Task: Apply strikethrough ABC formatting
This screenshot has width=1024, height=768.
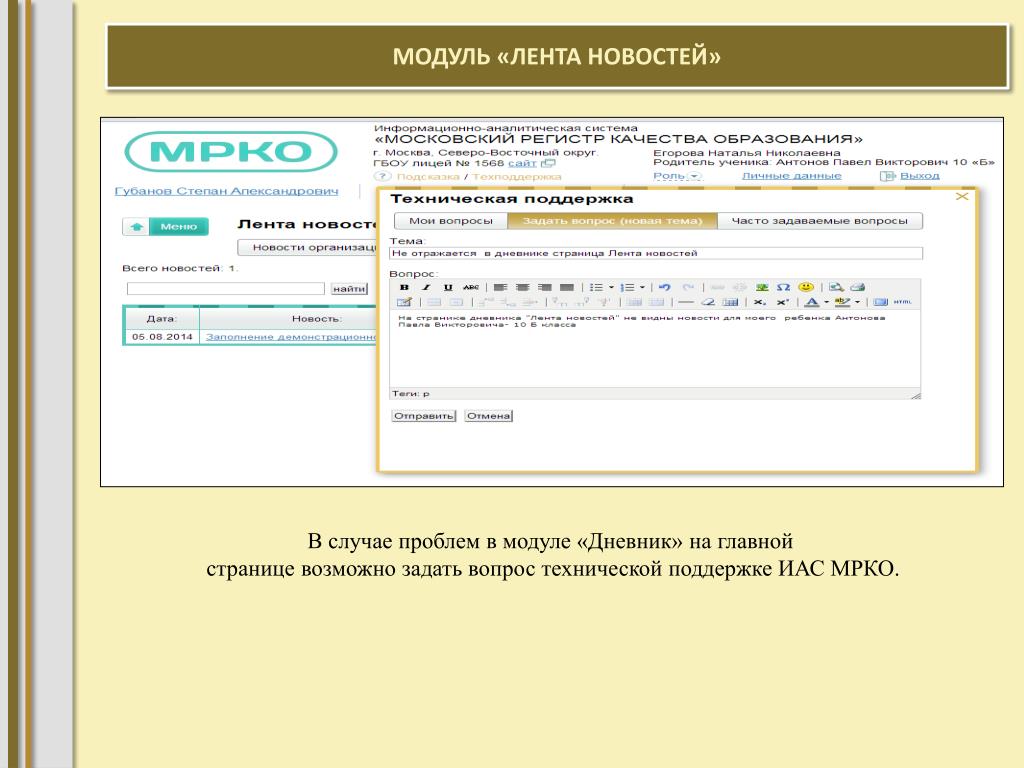Action: pyautogui.click(x=471, y=287)
